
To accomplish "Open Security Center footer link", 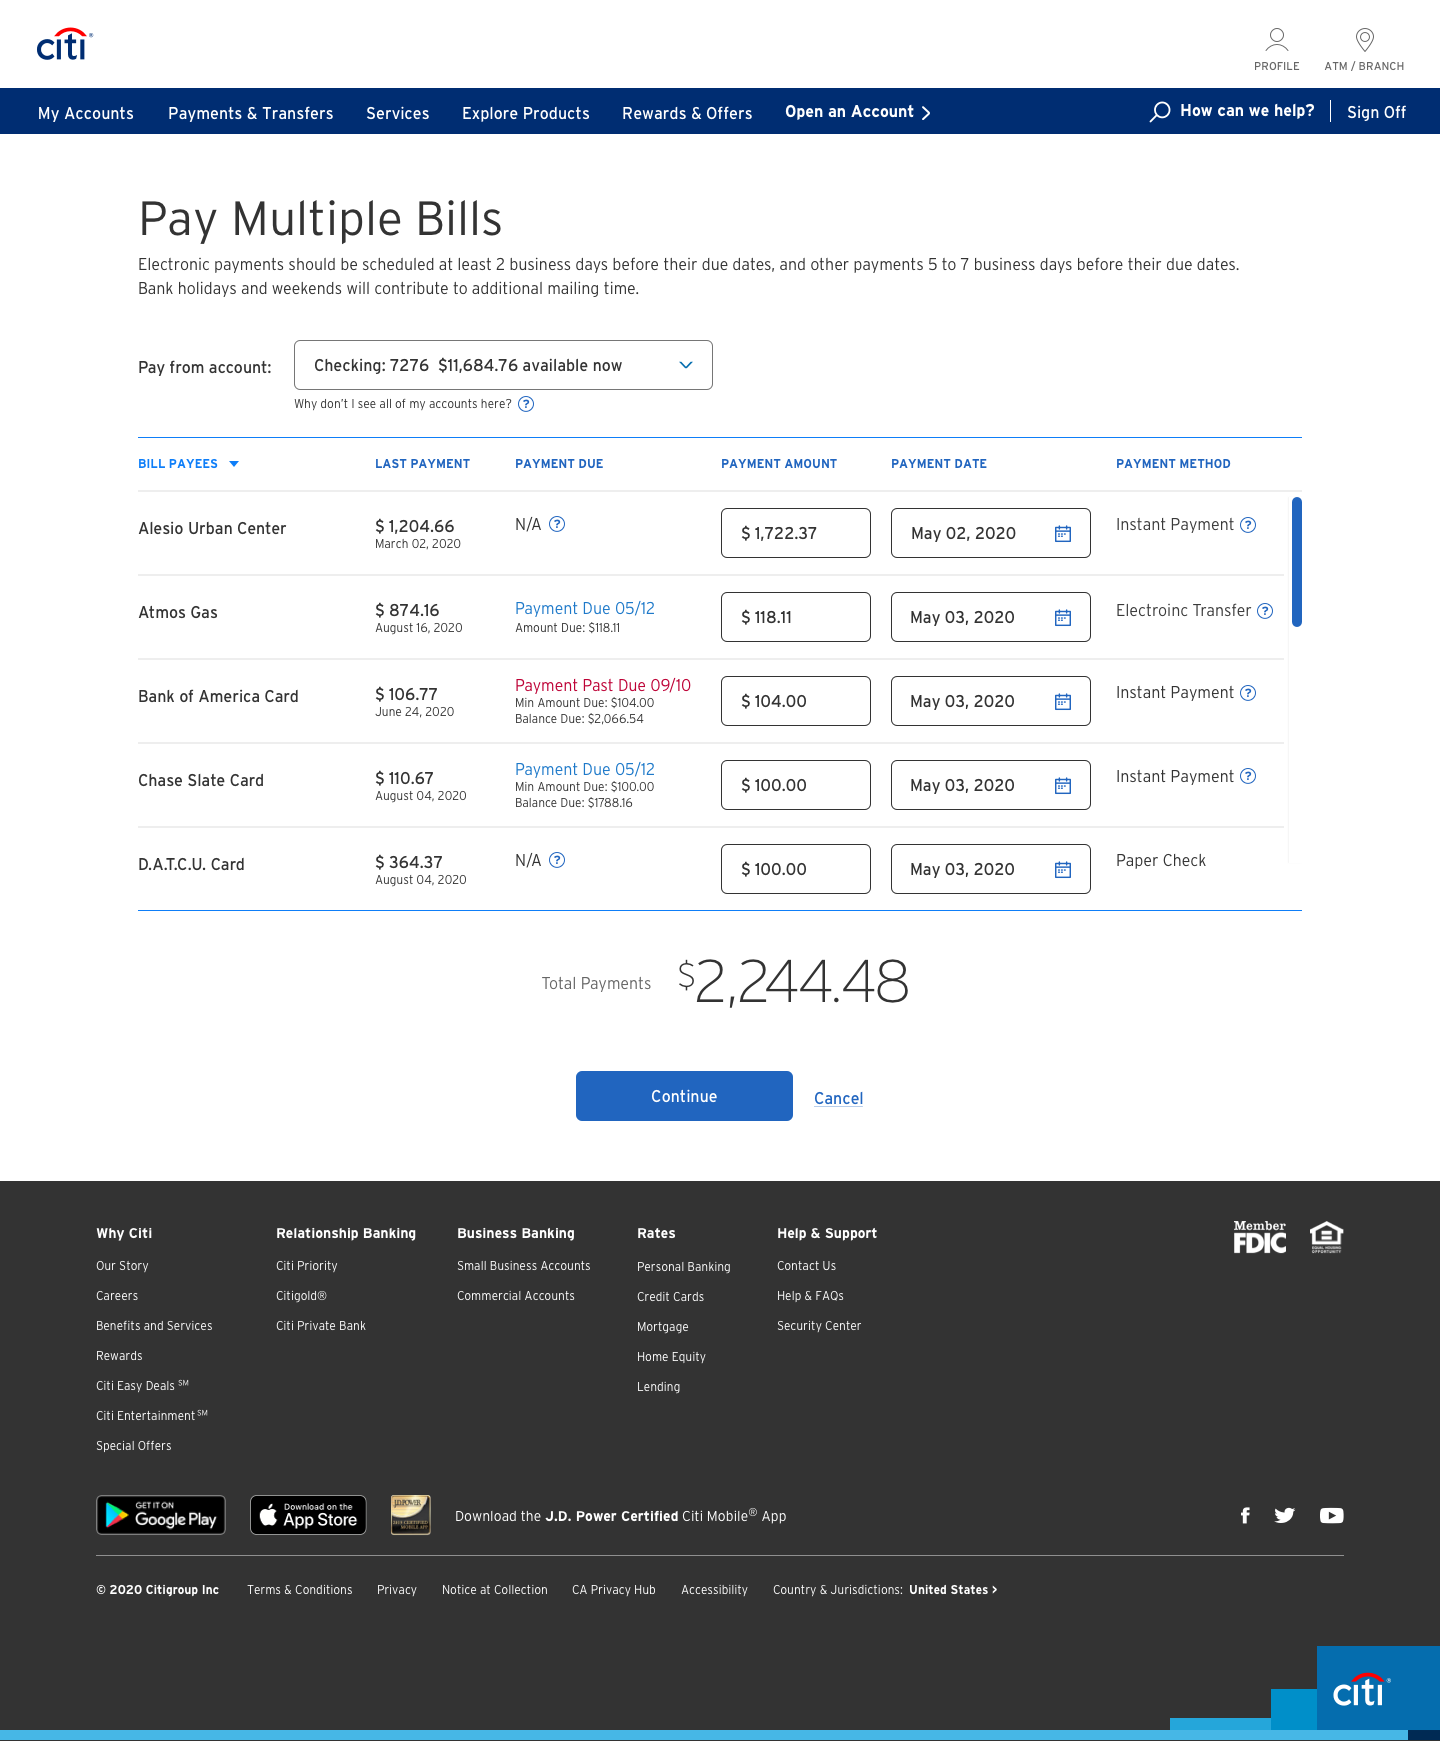I will tap(819, 1326).
